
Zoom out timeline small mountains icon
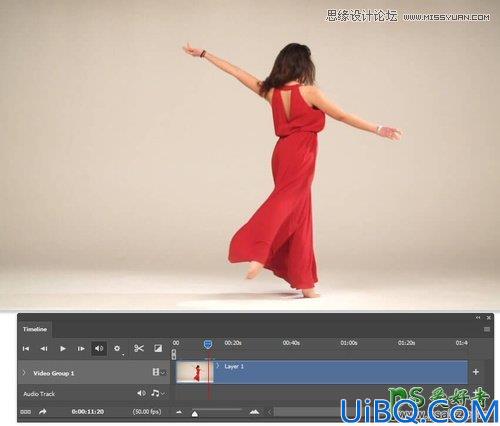pyautogui.click(x=179, y=412)
